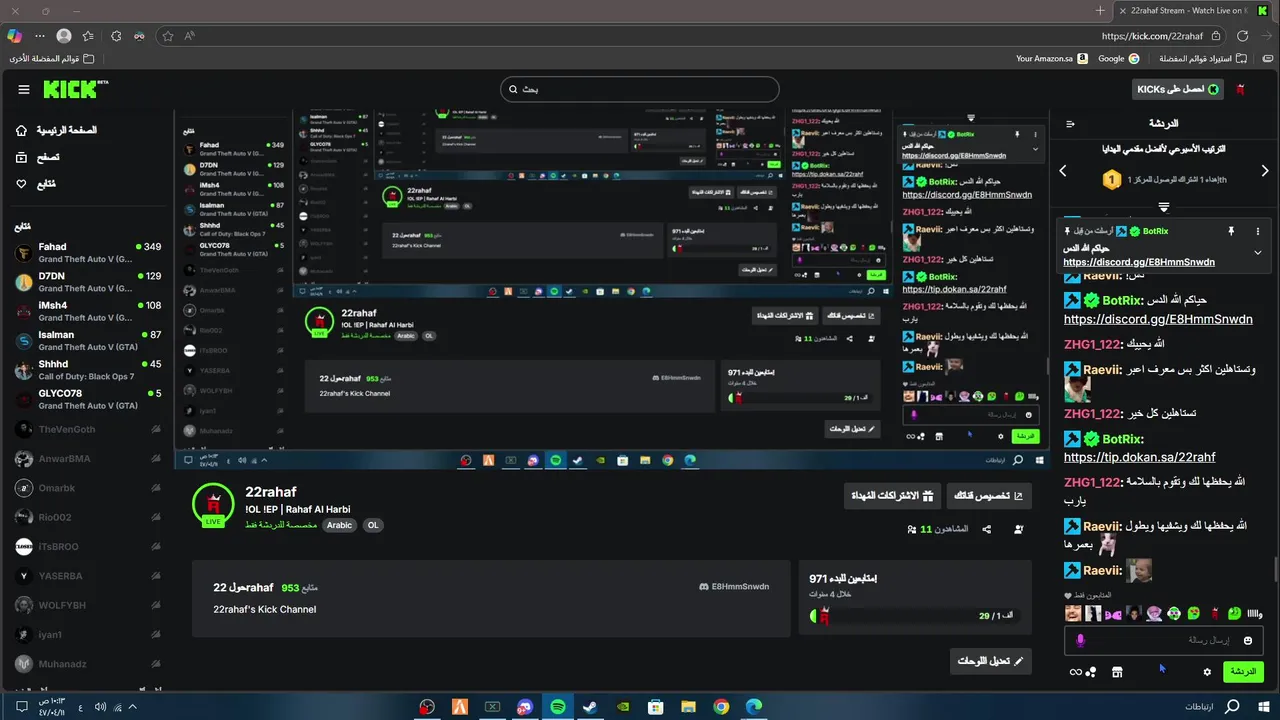Image resolution: width=1280 pixels, height=720 pixels.
Task: Open the hamburger menu beside the KICK logo
Action: coord(24,90)
